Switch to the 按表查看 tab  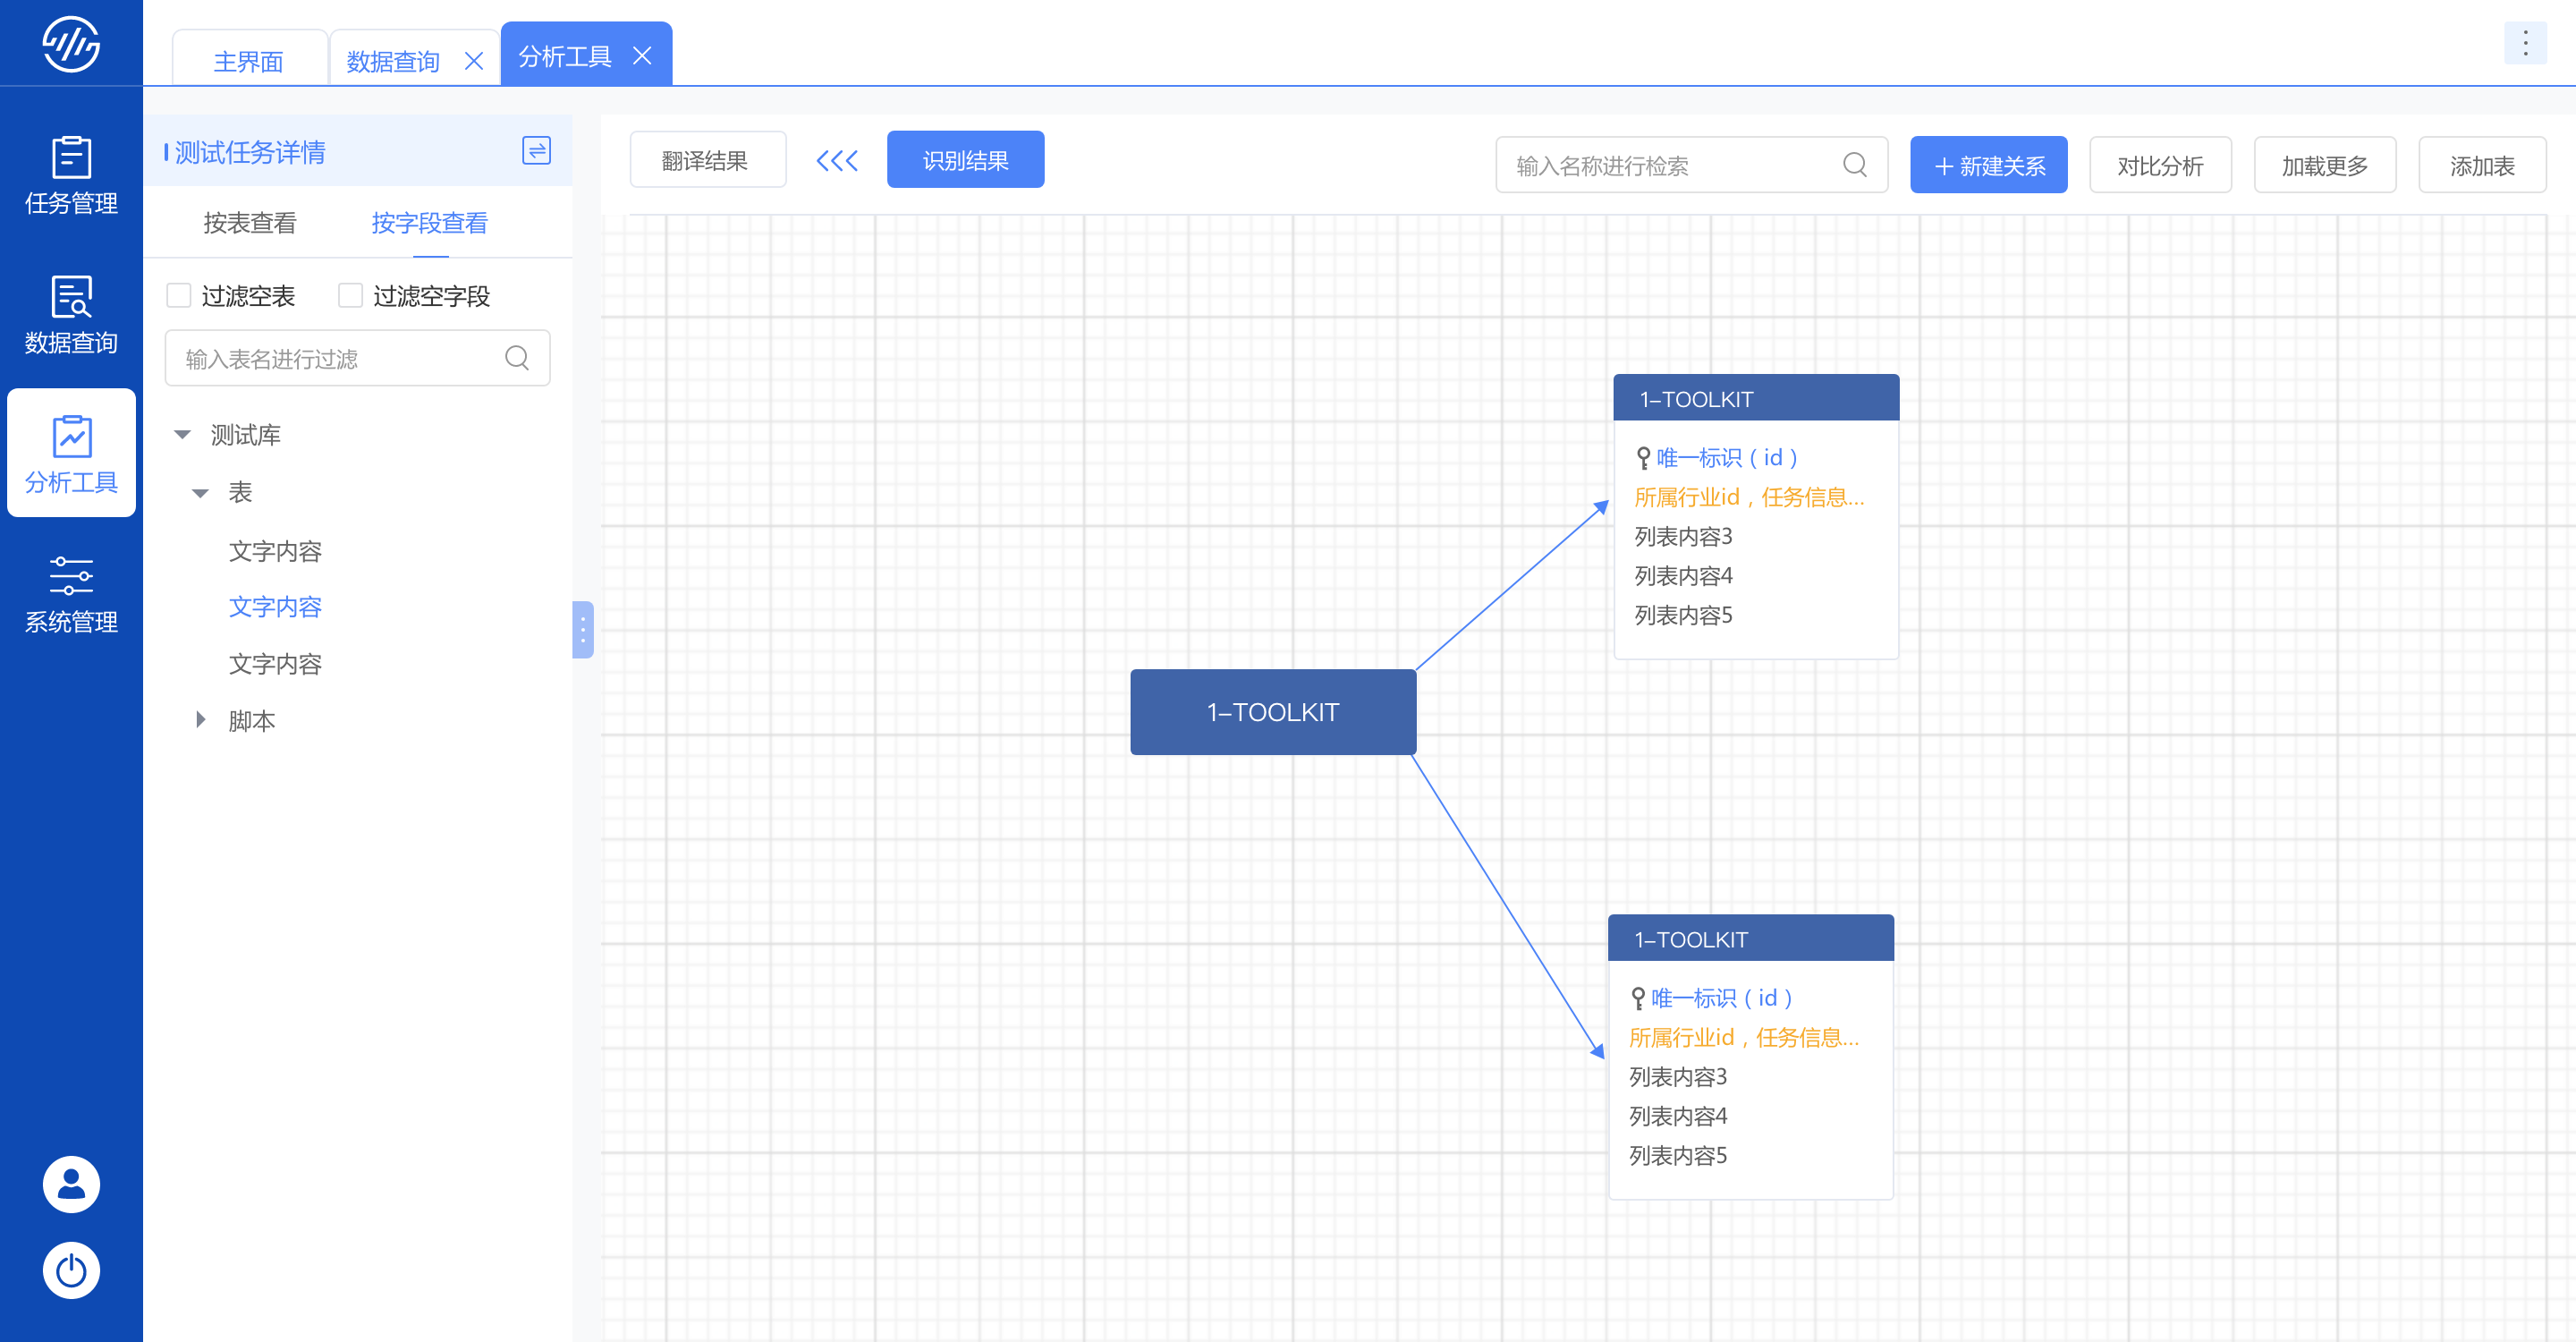pos(249,222)
